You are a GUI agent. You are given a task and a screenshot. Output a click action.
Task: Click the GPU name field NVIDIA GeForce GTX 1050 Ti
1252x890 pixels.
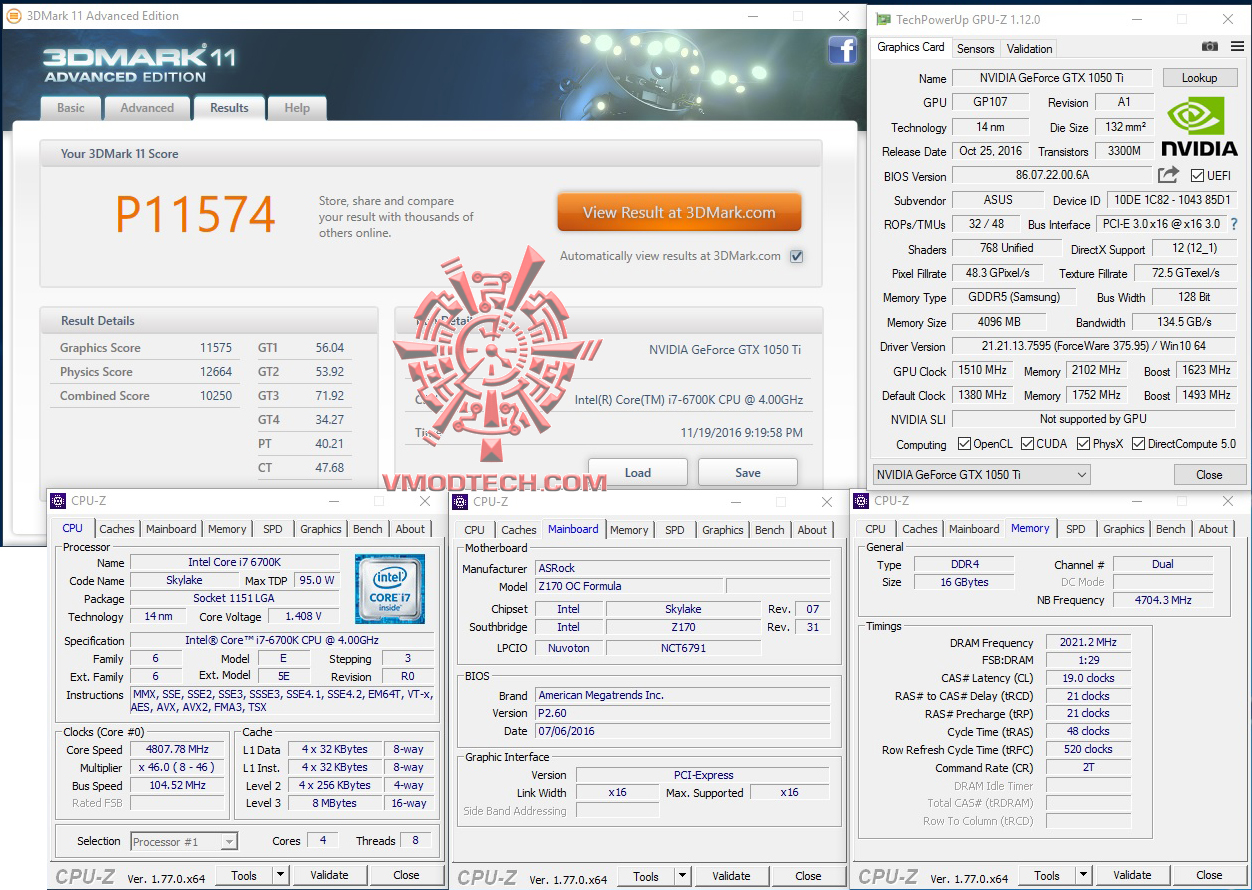tap(1052, 78)
